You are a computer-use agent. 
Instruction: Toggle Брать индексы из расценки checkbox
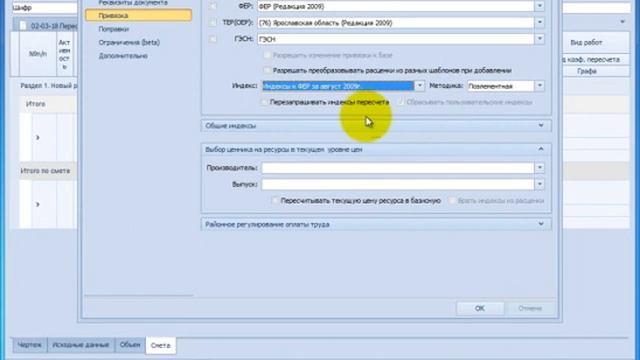click(x=452, y=201)
